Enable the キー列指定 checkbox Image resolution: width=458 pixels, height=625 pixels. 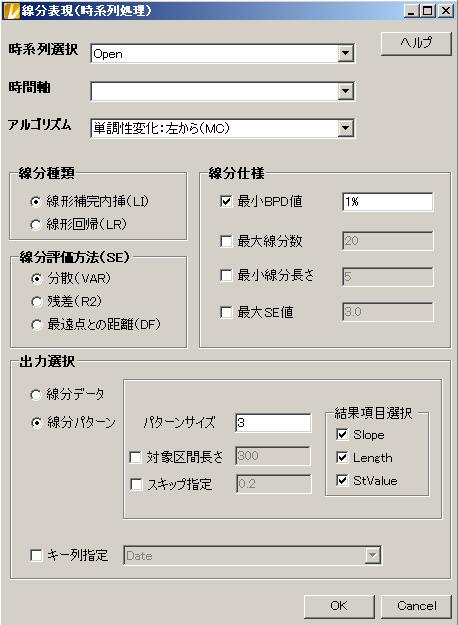pos(36,555)
